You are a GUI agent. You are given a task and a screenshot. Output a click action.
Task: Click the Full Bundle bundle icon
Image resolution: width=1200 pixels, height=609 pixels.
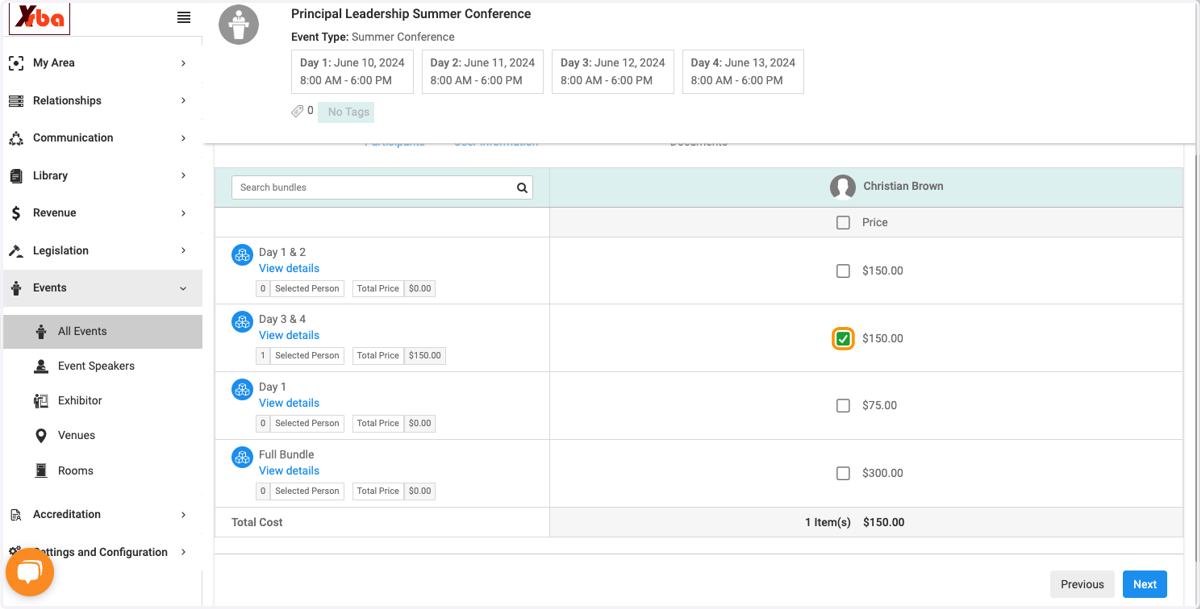[242, 457]
